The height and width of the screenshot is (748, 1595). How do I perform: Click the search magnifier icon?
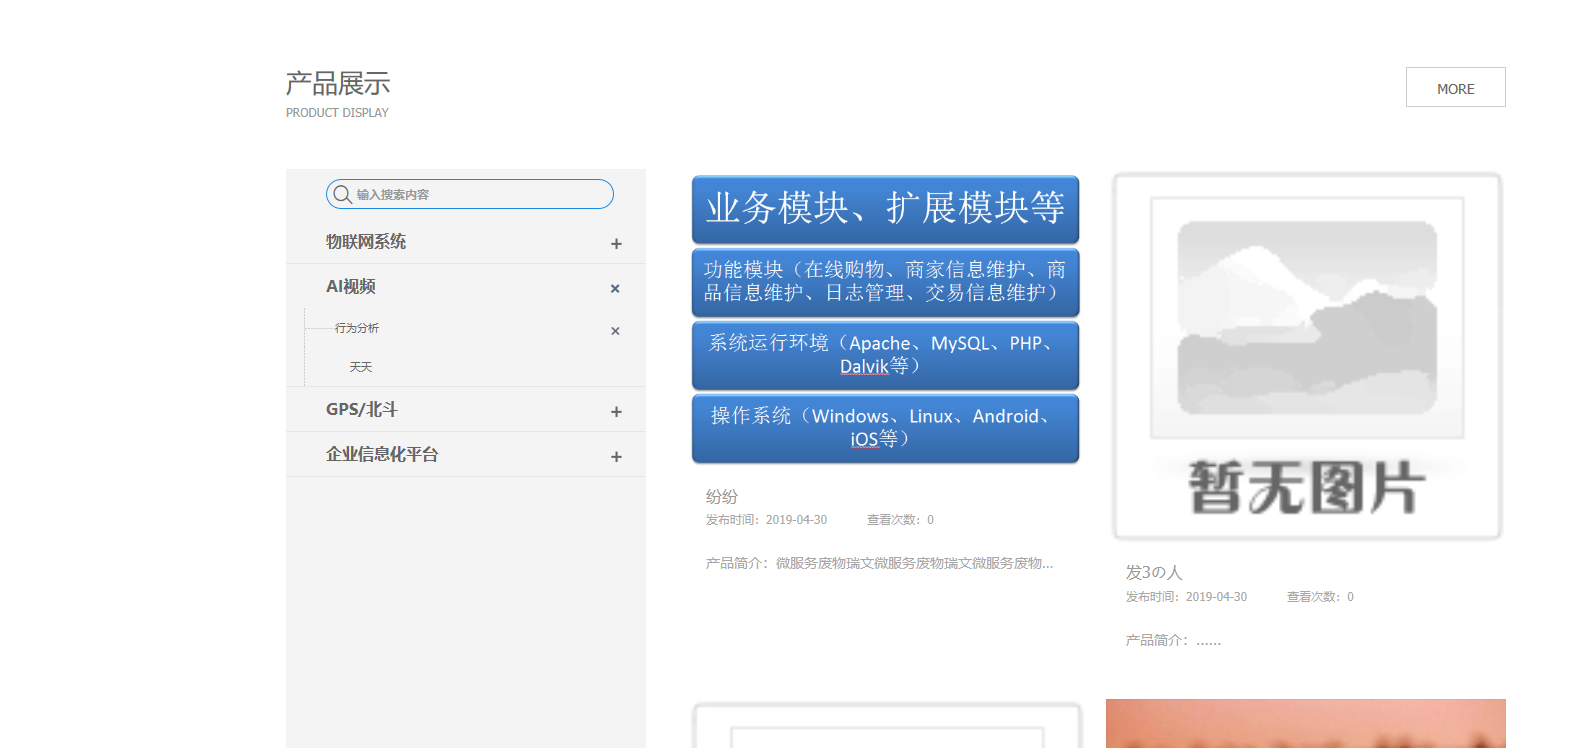[342, 194]
